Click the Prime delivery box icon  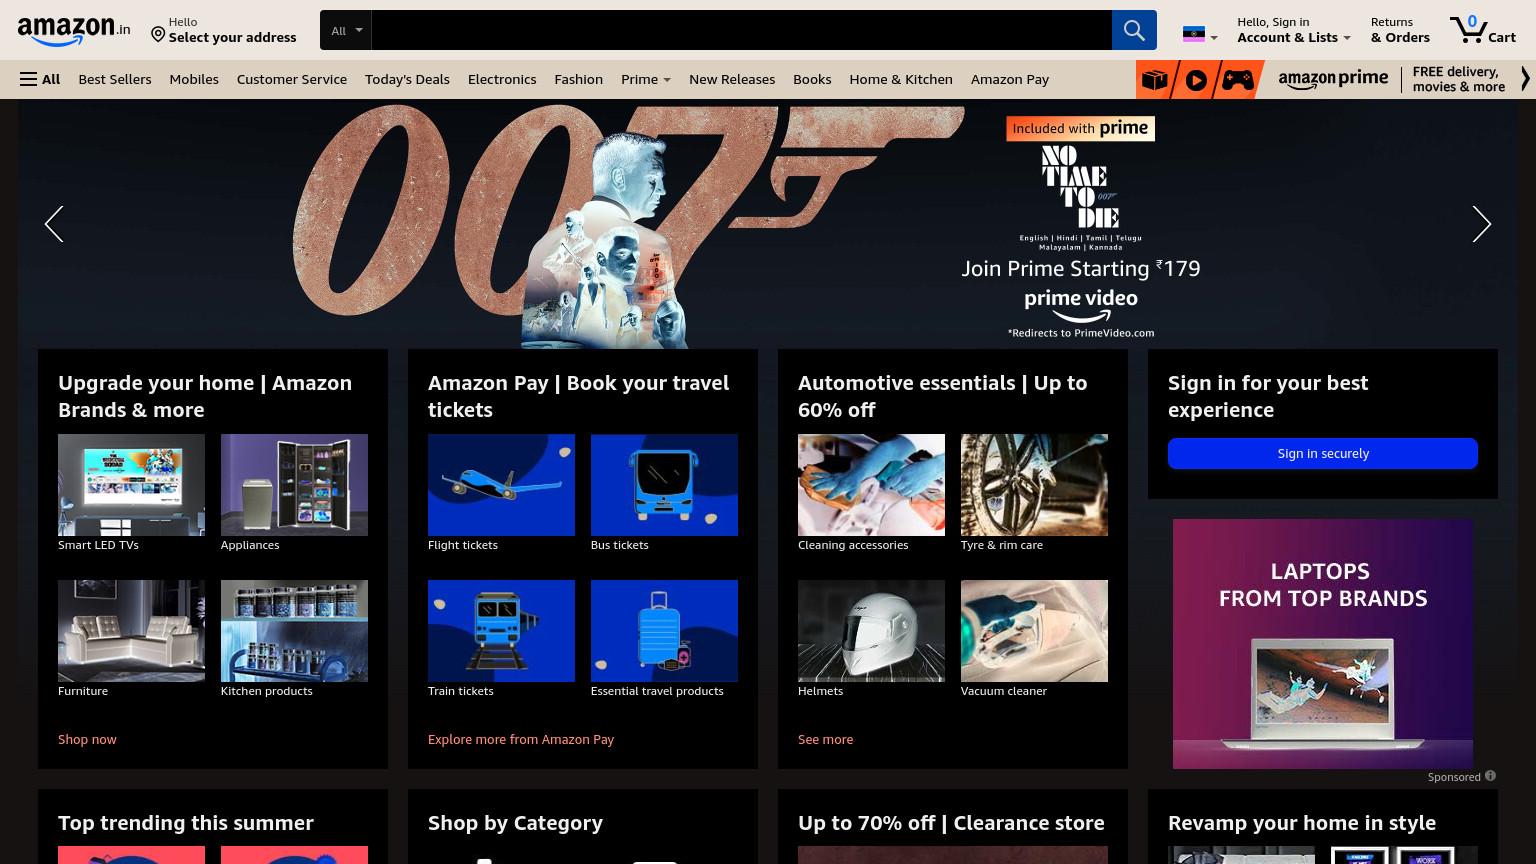(x=1155, y=80)
